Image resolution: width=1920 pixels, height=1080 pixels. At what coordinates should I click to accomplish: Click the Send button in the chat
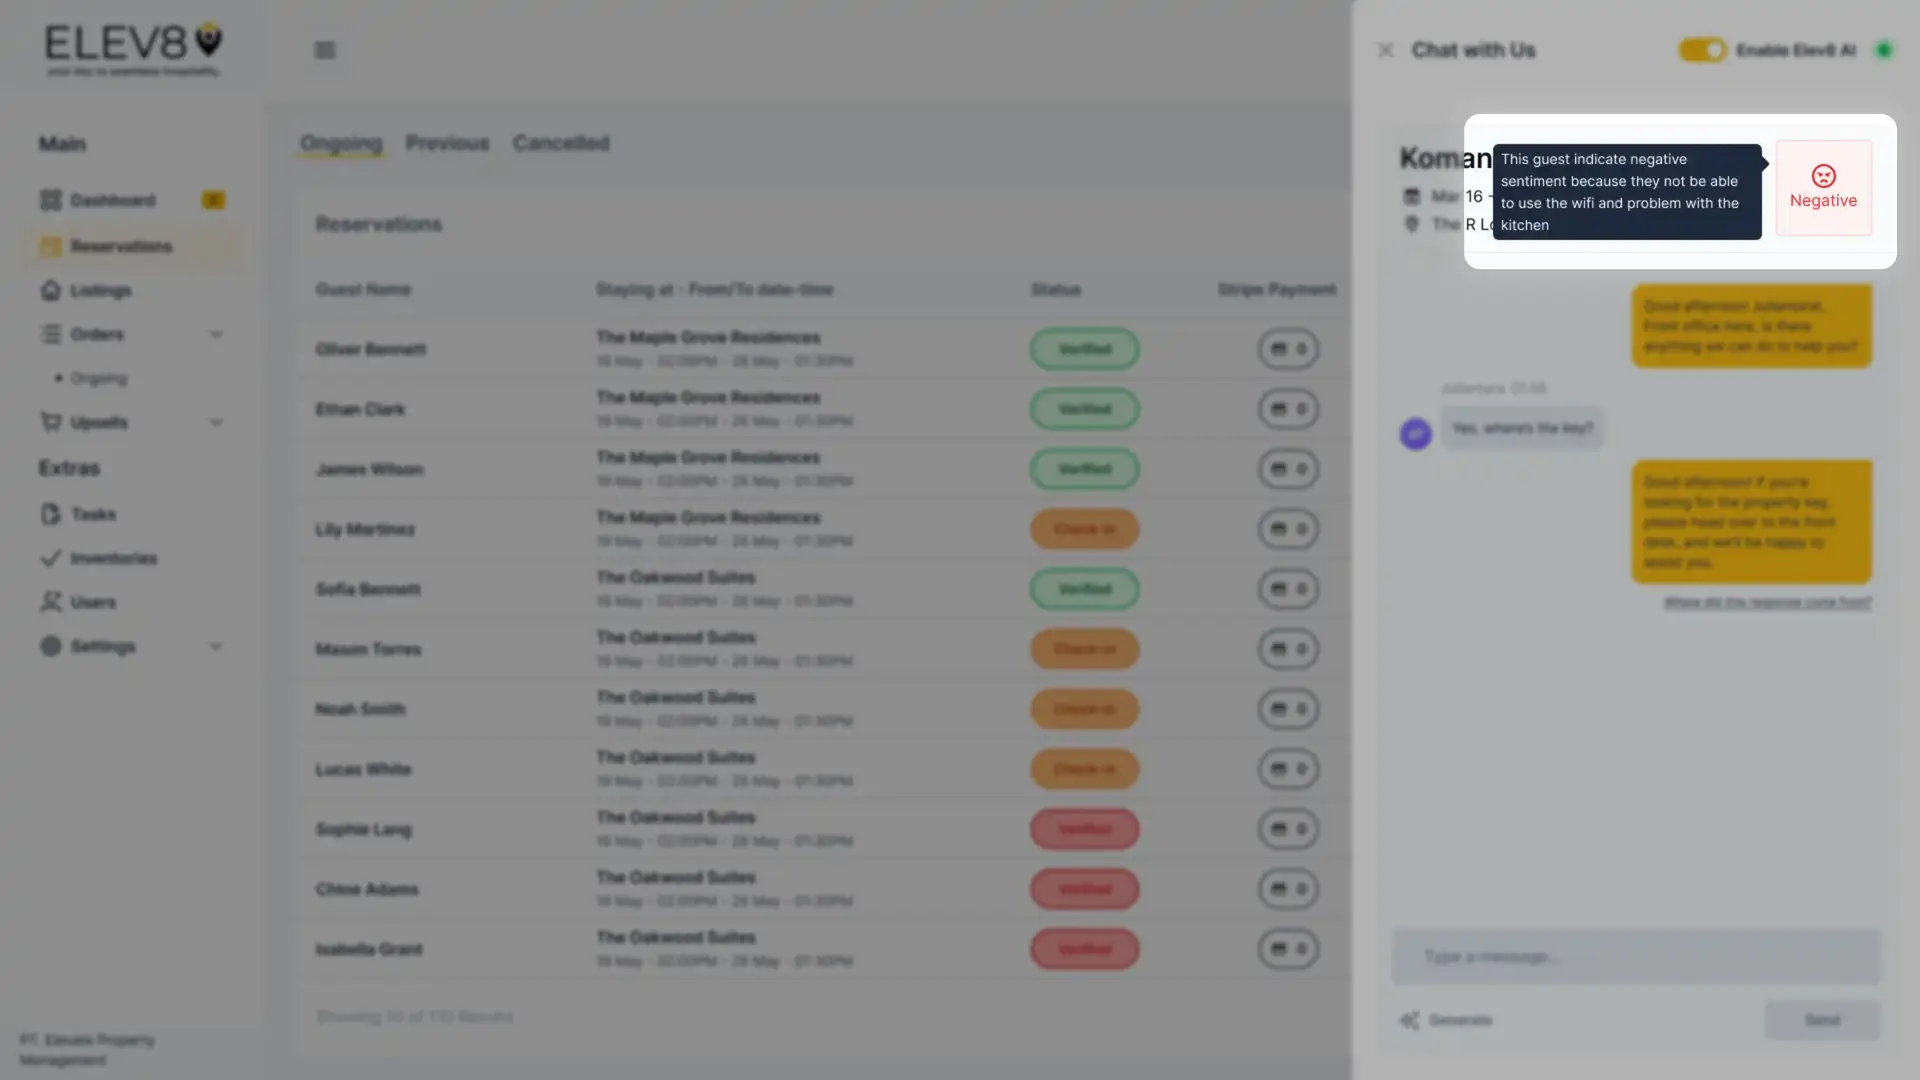point(1822,1019)
